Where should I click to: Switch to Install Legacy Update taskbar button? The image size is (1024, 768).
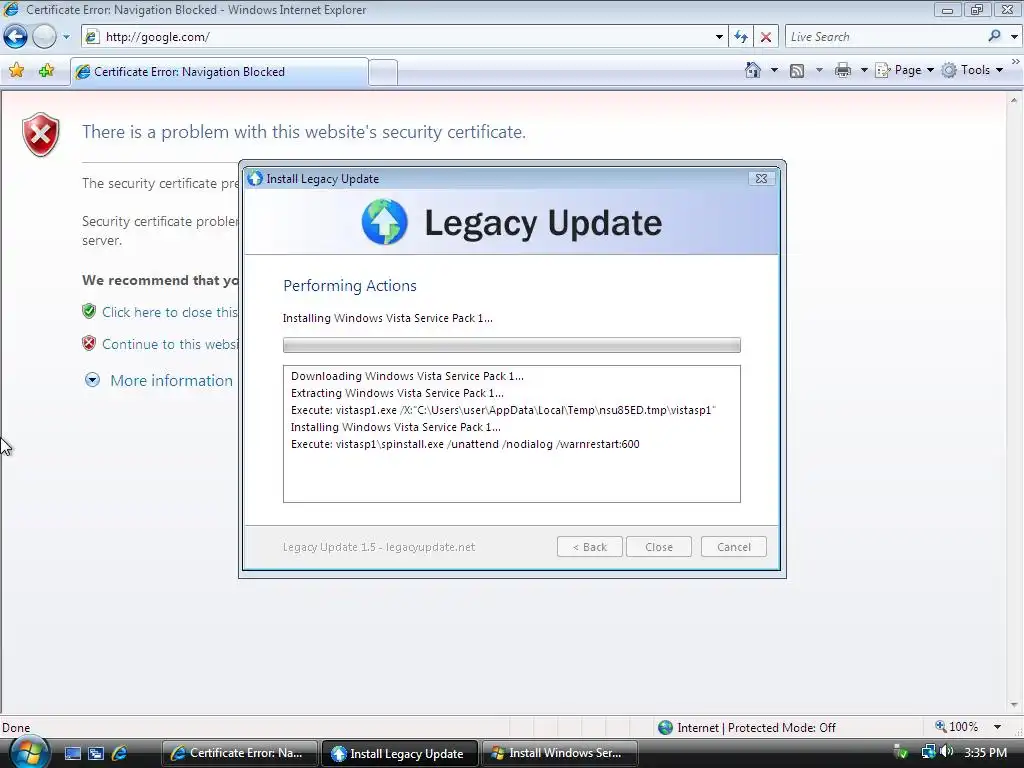[x=398, y=753]
